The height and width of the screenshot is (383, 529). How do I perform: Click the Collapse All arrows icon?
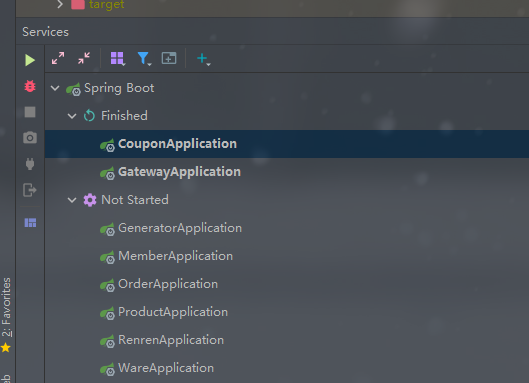click(84, 58)
